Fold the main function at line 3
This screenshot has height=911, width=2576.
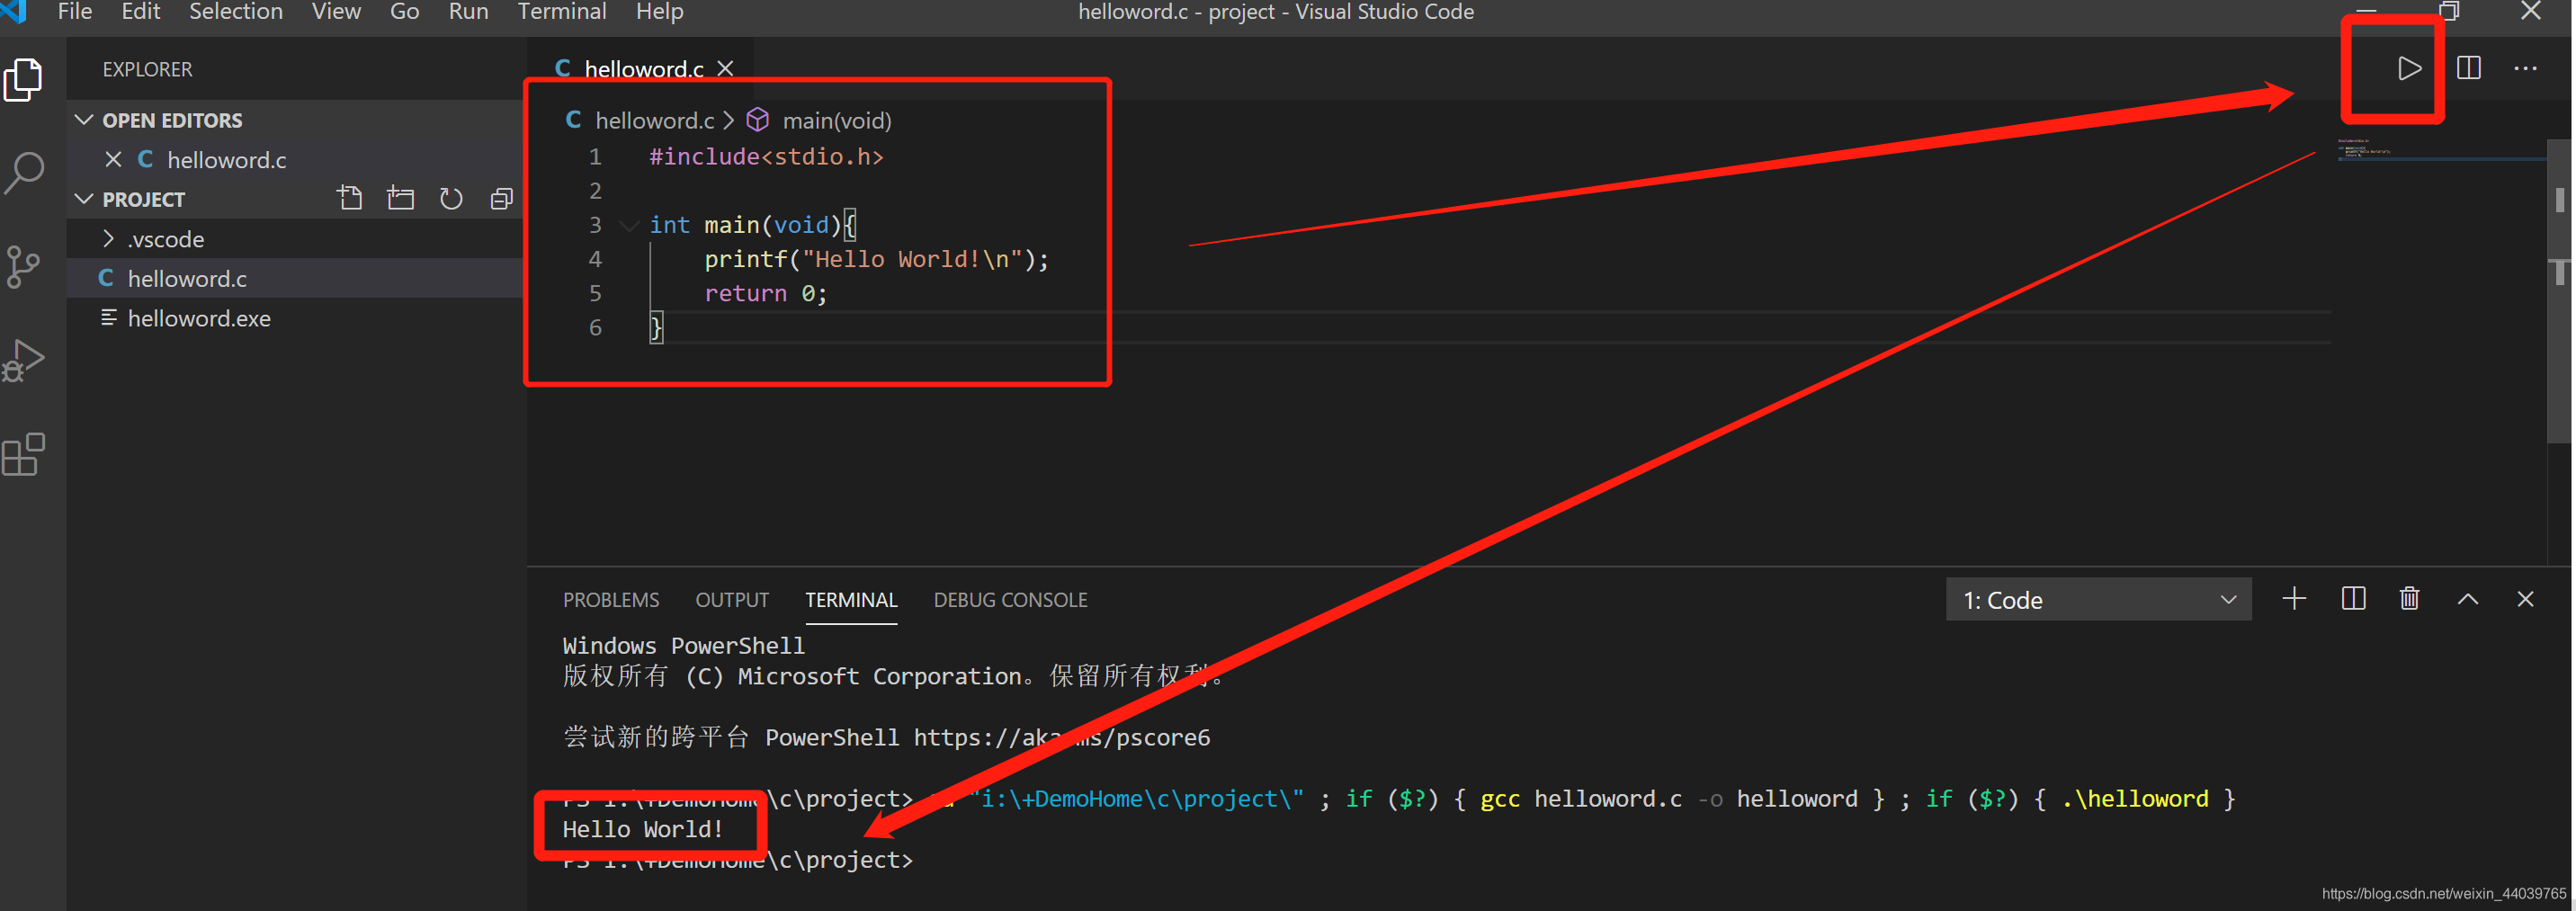coord(629,225)
